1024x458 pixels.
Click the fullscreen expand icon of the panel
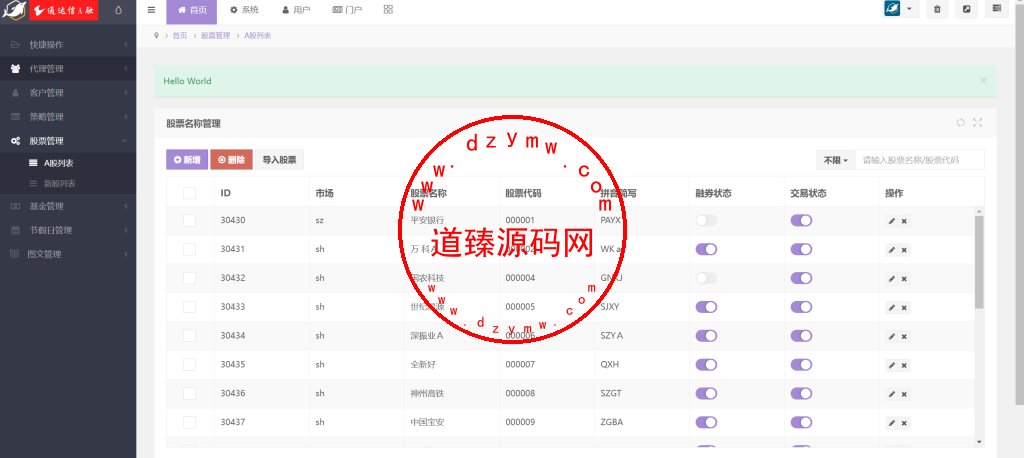point(978,122)
